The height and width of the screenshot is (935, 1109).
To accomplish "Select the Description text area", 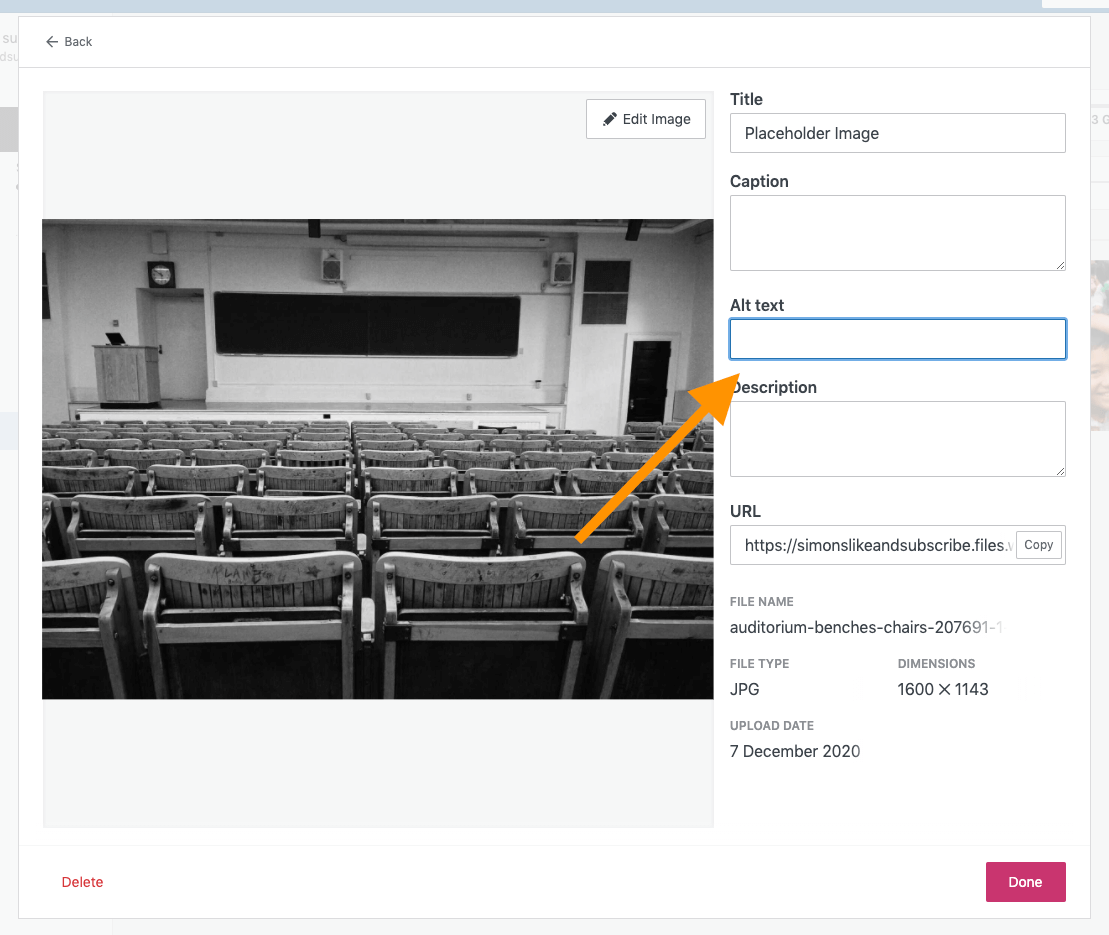I will point(897,438).
